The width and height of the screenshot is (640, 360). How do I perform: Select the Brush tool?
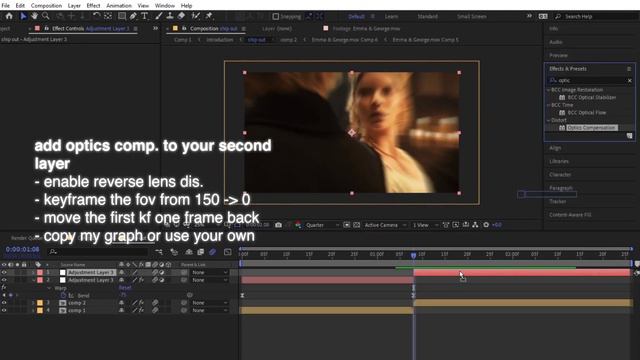click(x=158, y=16)
